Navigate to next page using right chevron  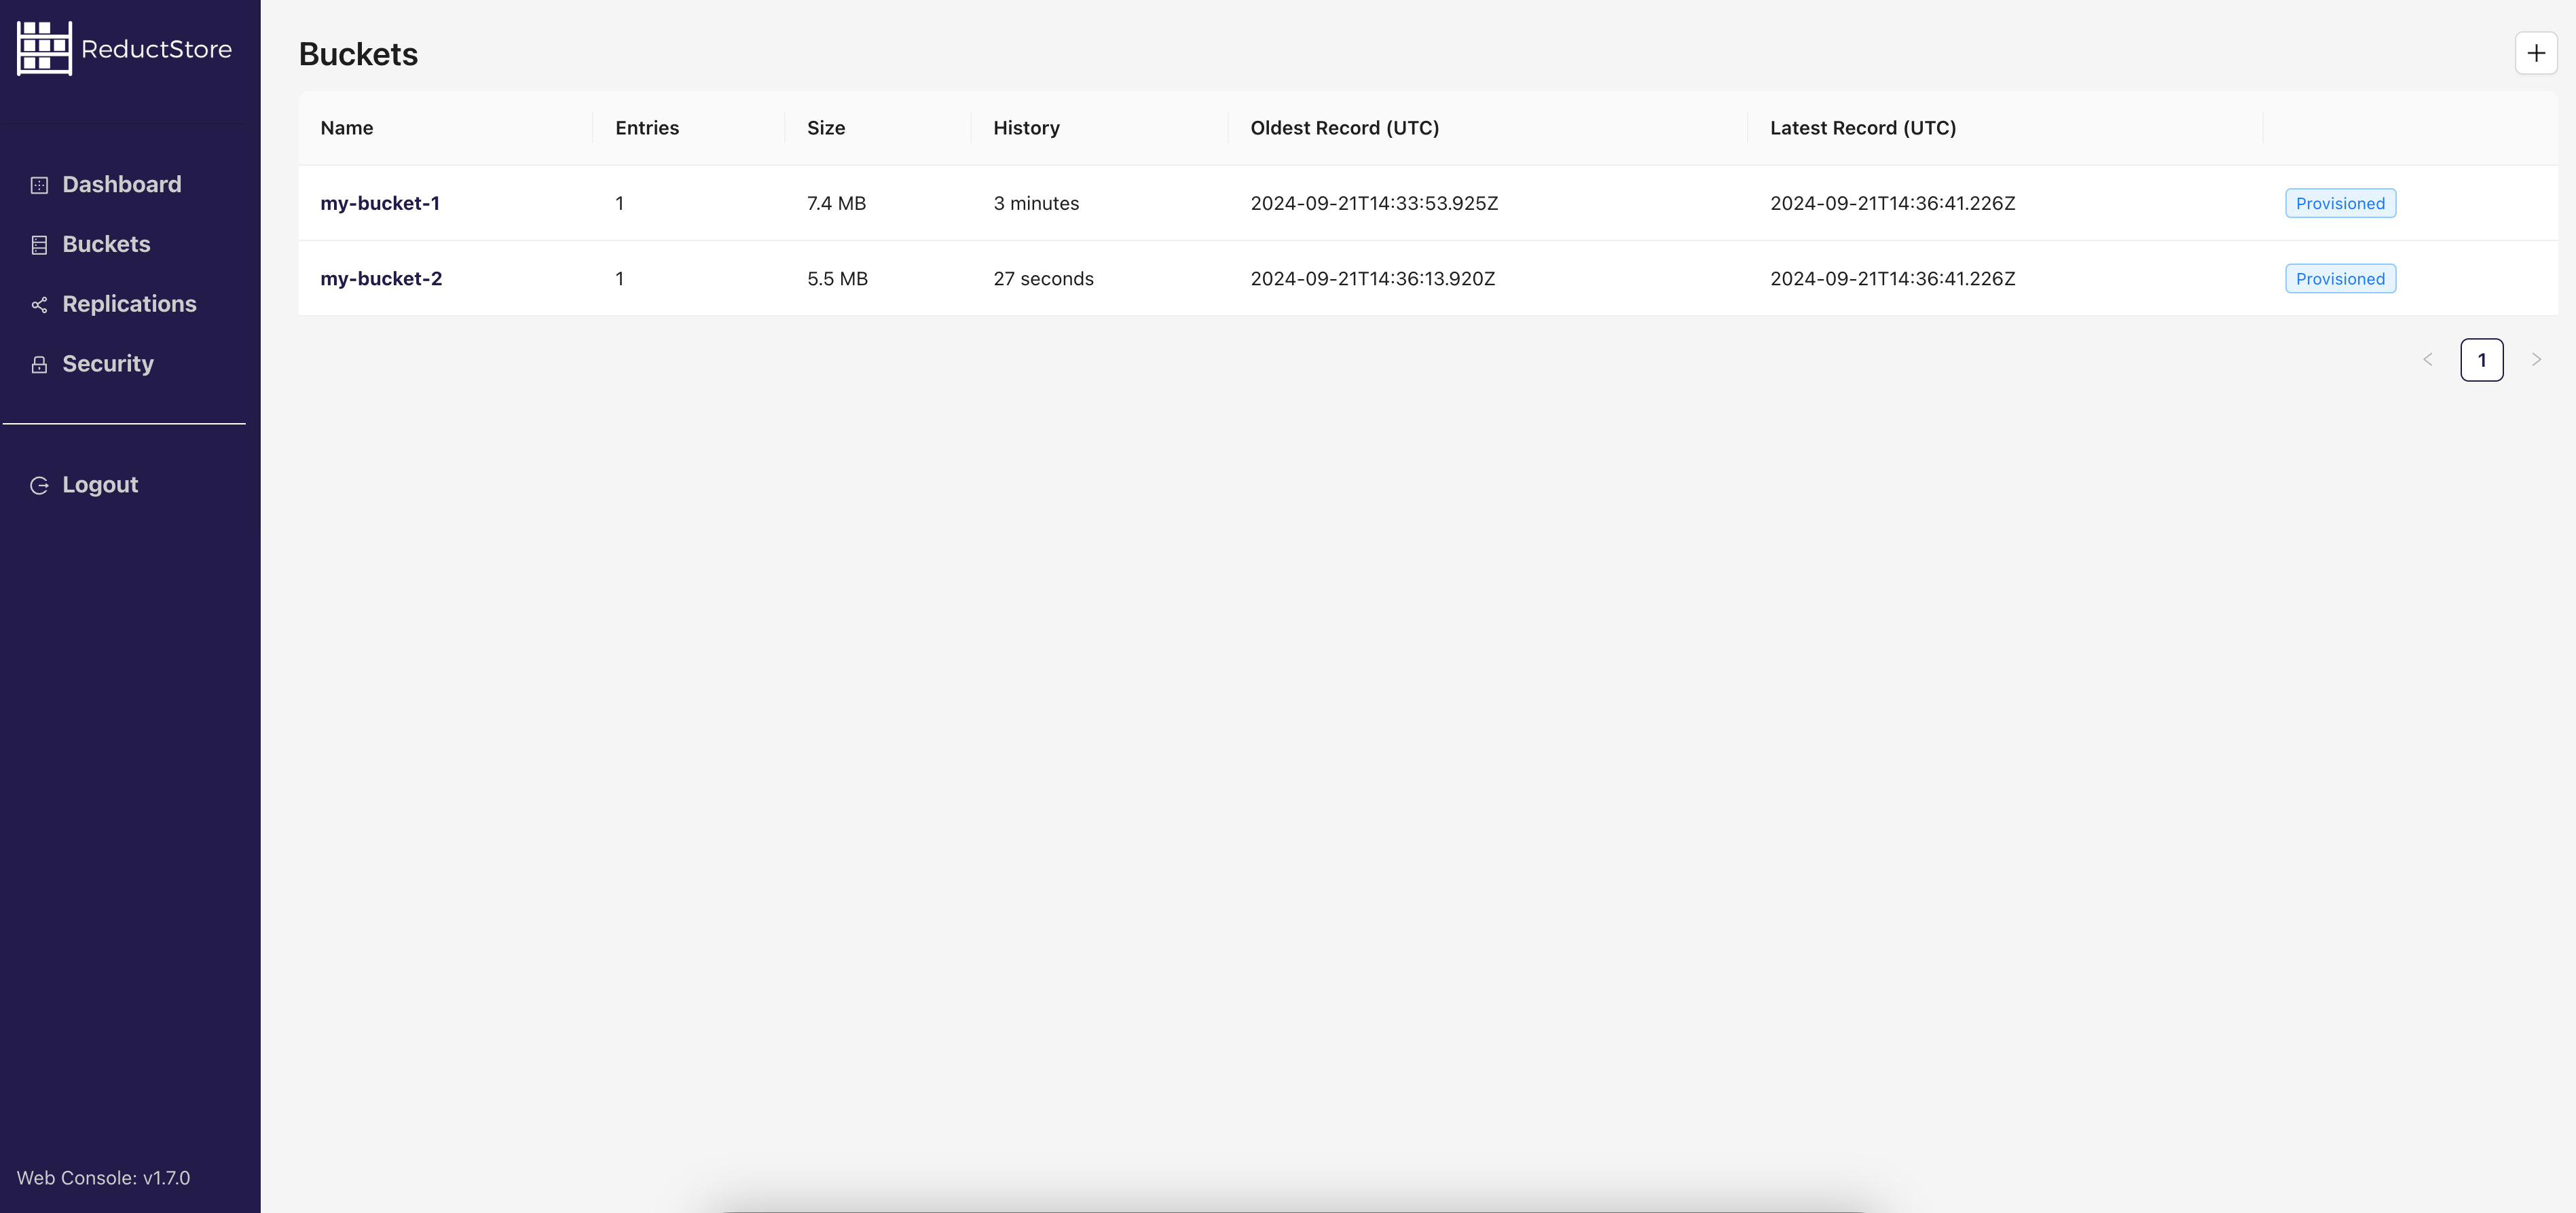2535,359
